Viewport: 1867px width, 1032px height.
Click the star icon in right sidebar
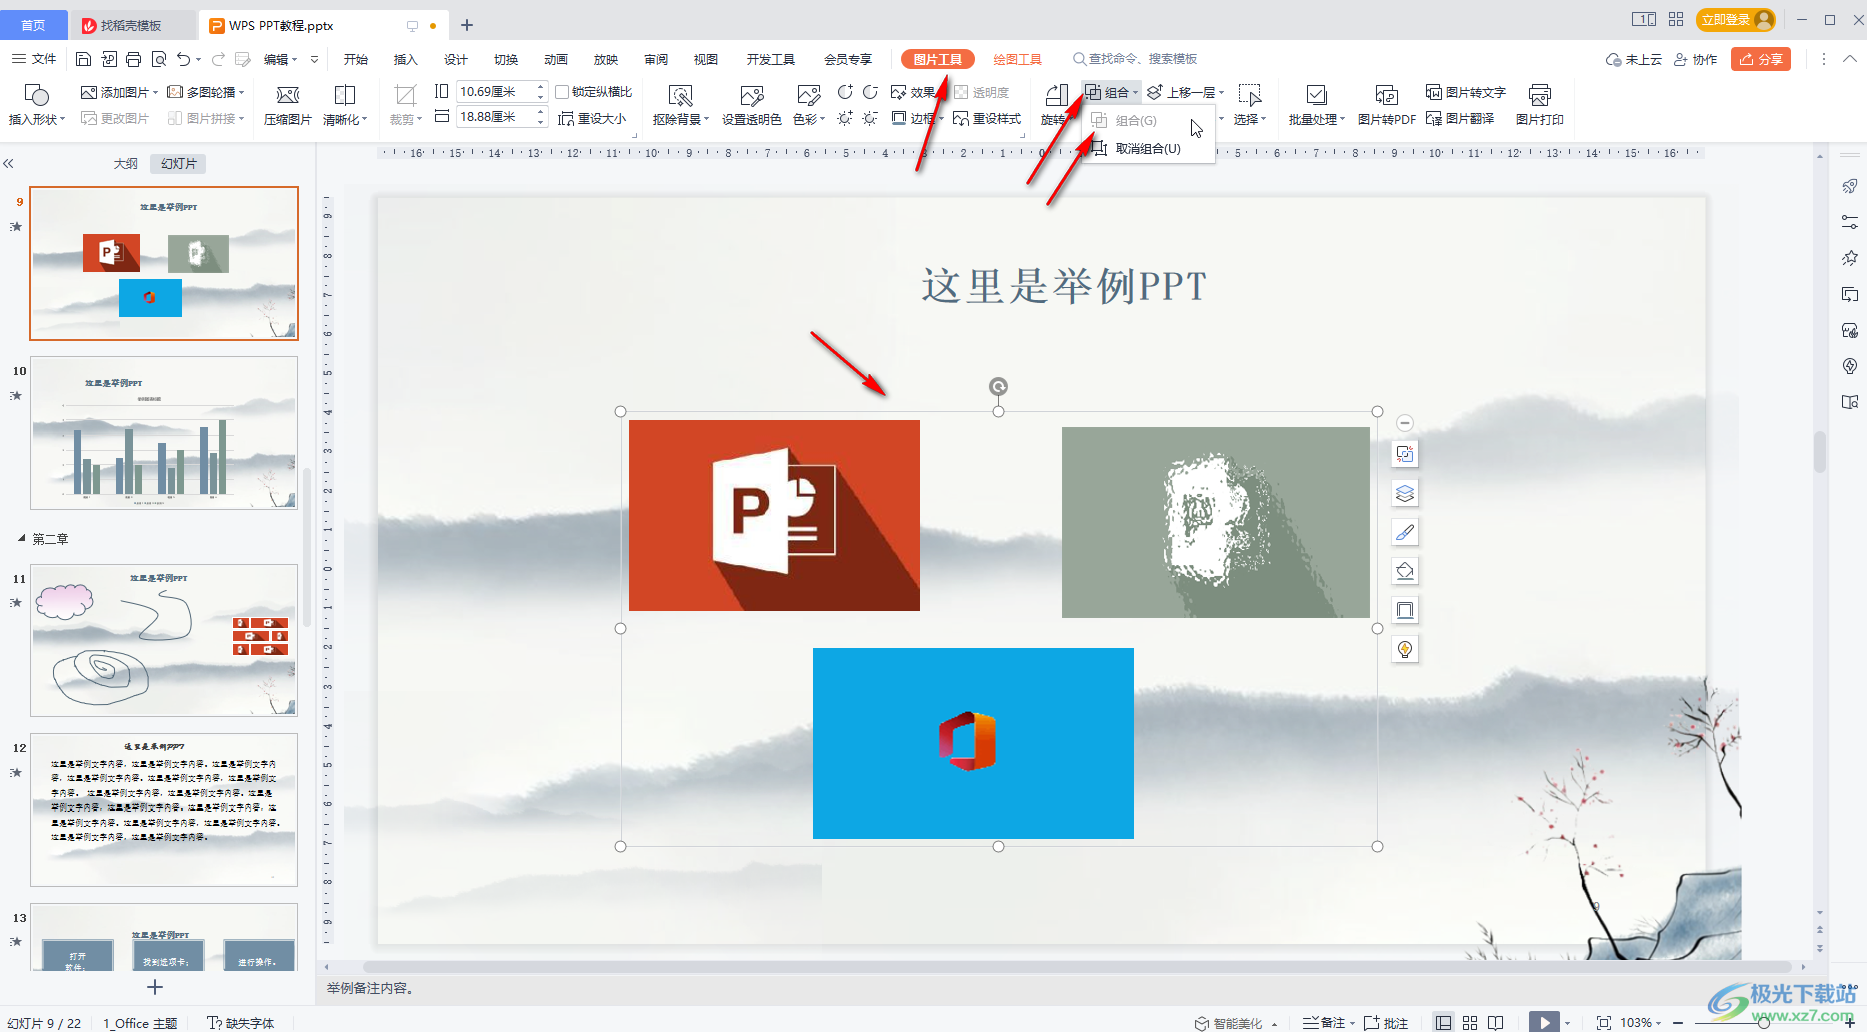tap(1850, 258)
